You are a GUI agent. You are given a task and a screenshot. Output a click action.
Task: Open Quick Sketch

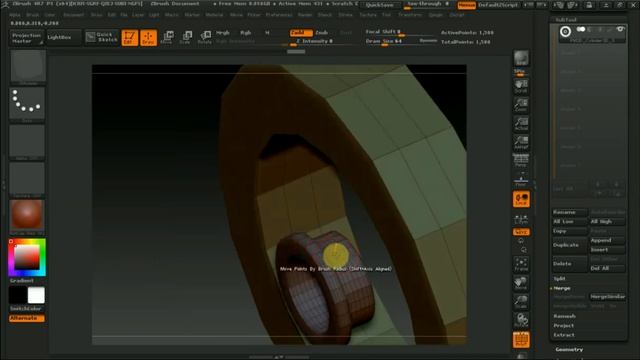coord(102,37)
